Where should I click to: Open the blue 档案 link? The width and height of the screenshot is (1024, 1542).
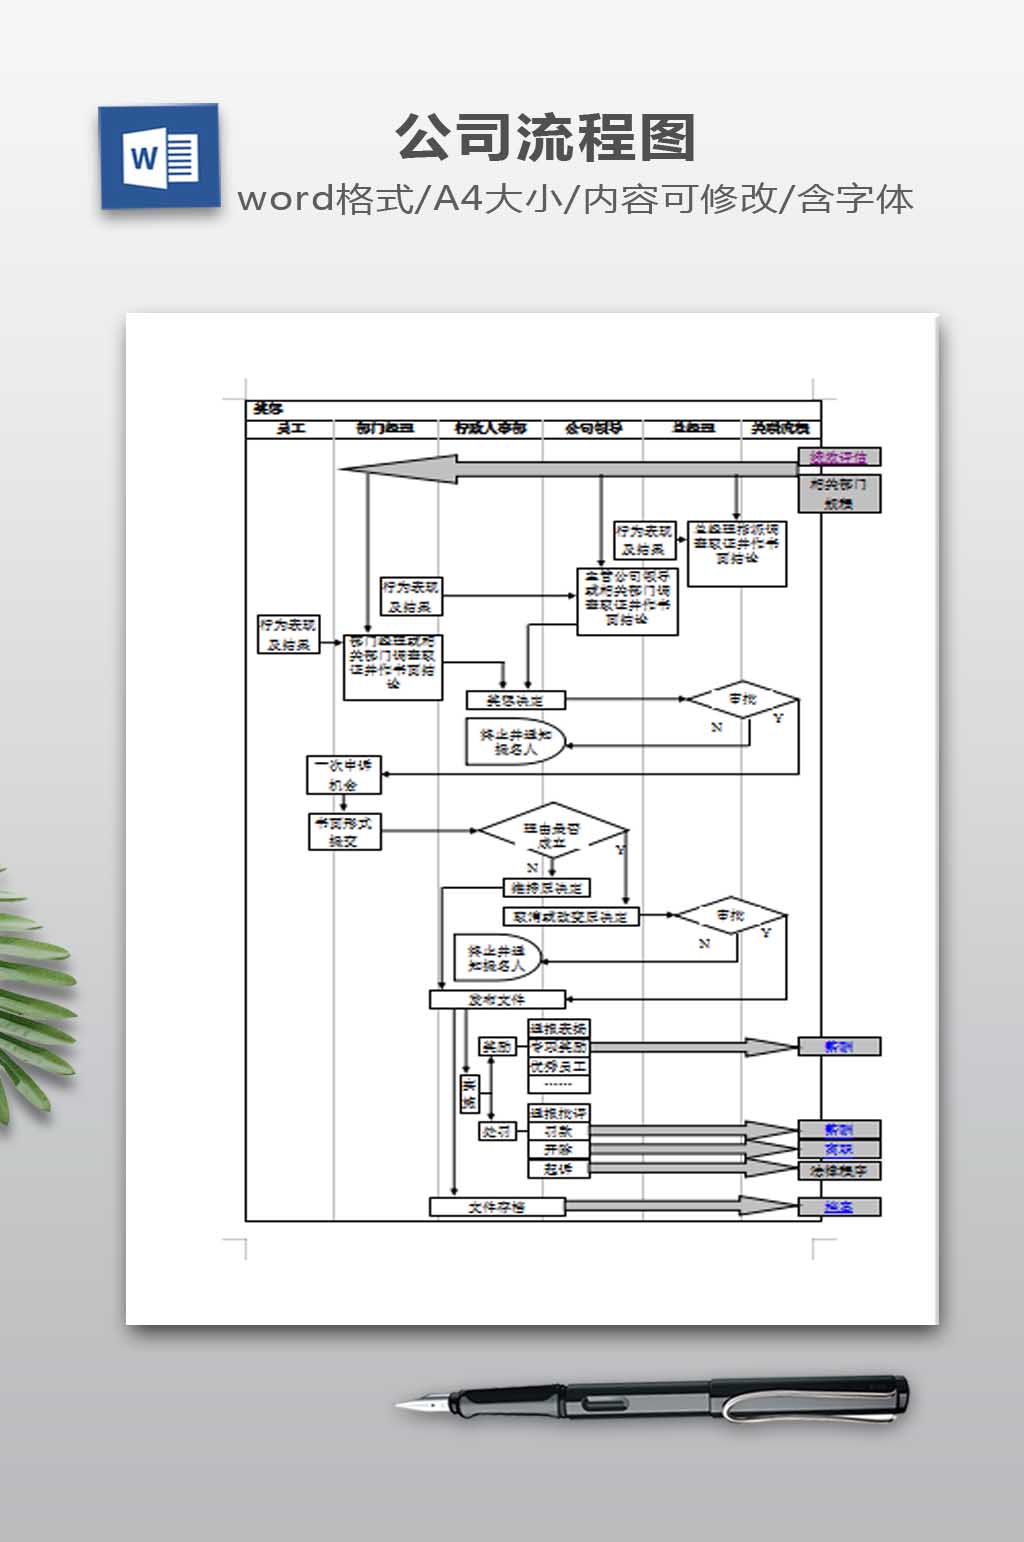coord(839,1207)
